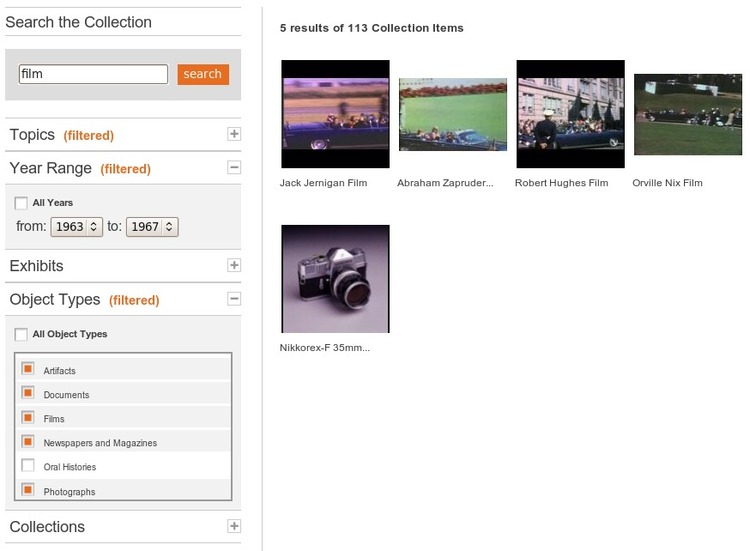Expand the Exhibits section plus icon
The image size is (750, 551).
[234, 266]
